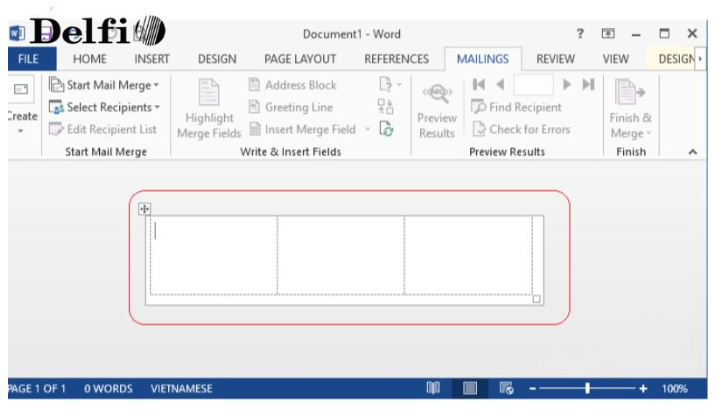Screen dimensions: 714x410
Task: Open Word Help question mark
Action: [580, 34]
